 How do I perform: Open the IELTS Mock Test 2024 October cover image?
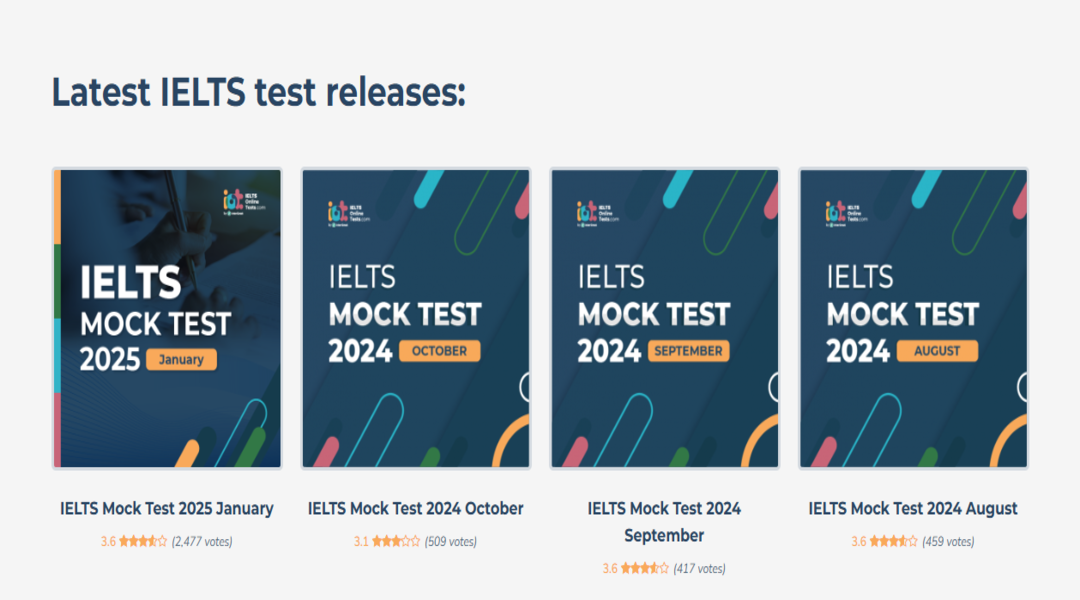415,318
